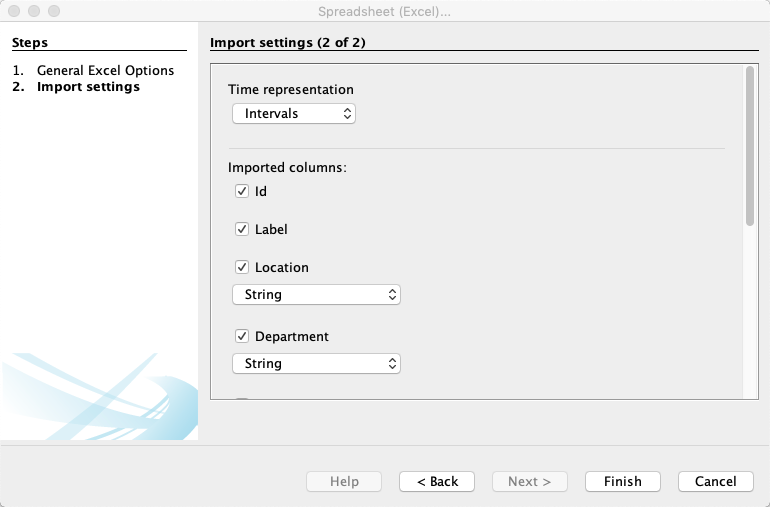Image resolution: width=770 pixels, height=507 pixels.
Task: Click the window minimize button
Action: point(34,11)
